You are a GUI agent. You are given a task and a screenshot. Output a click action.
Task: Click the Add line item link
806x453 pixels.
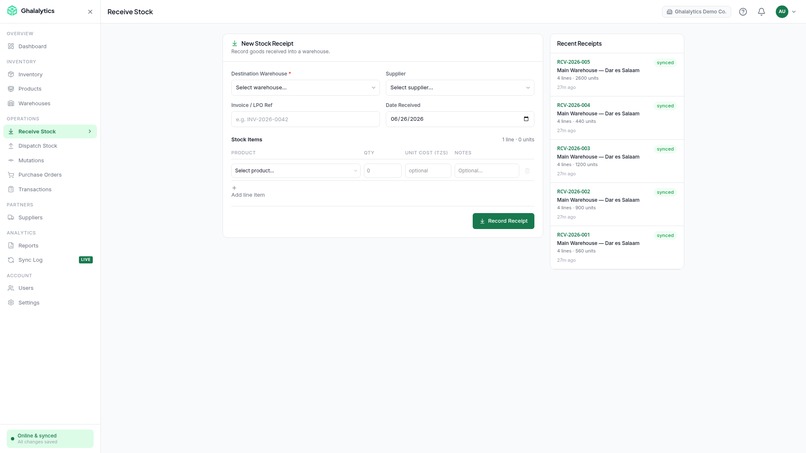click(x=248, y=195)
